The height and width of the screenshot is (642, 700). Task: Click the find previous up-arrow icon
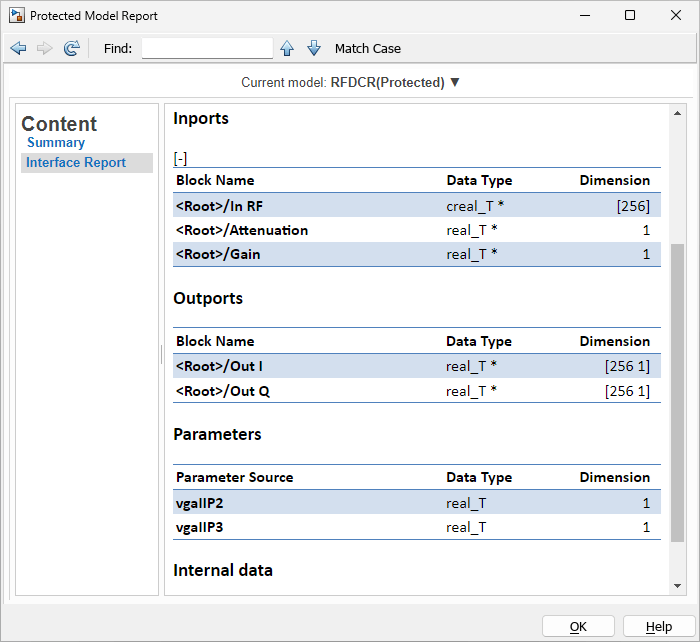tap(287, 48)
